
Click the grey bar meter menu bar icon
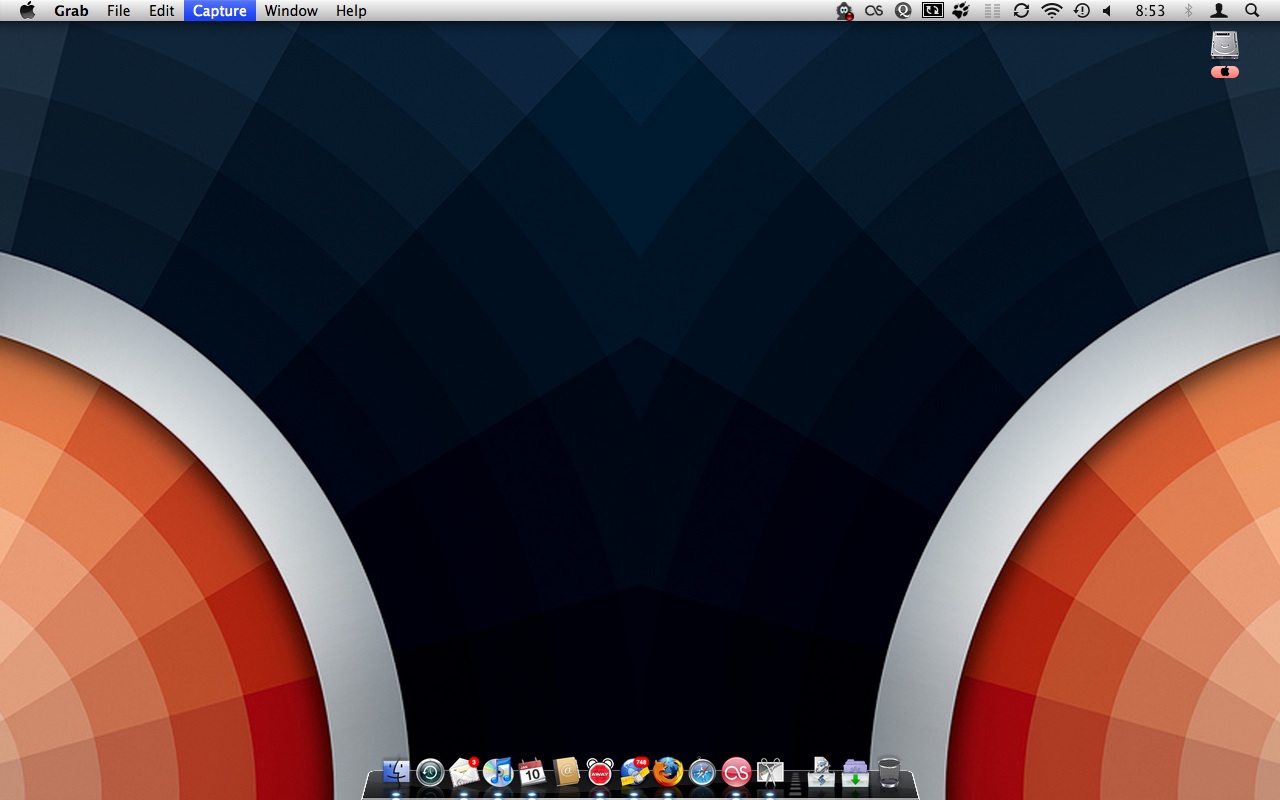click(x=992, y=11)
